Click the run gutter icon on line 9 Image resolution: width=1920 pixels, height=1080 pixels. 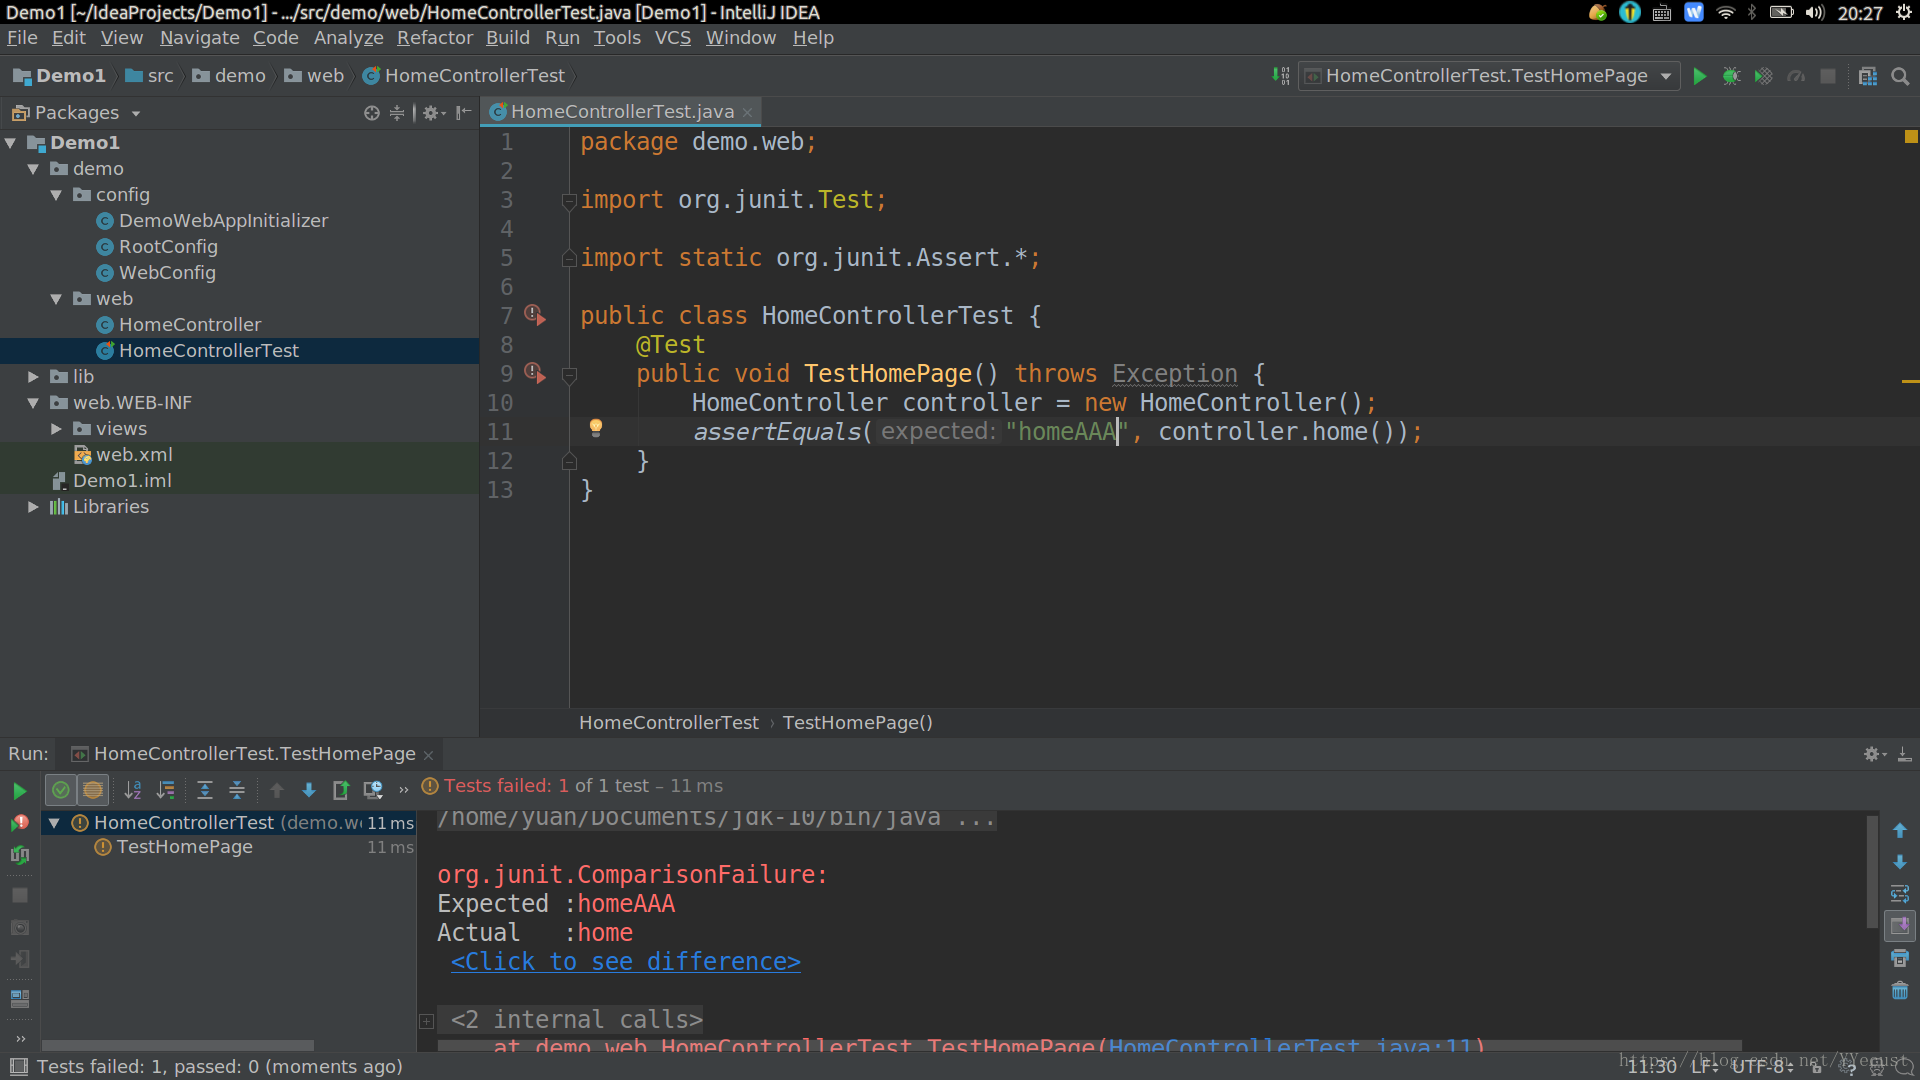point(535,374)
